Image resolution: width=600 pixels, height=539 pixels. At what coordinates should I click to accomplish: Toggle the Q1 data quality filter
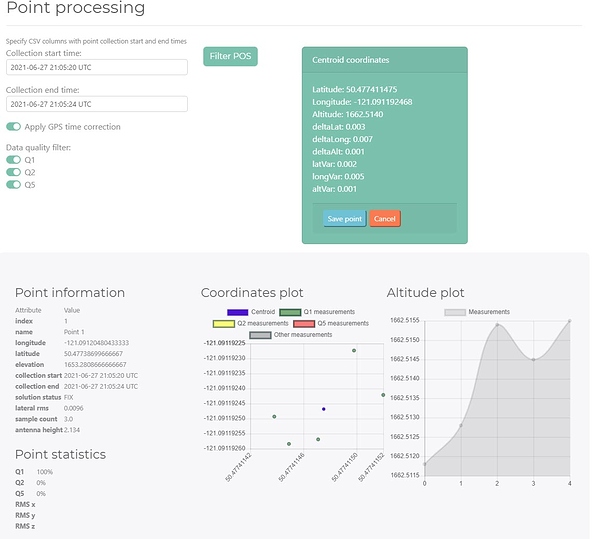[13, 160]
